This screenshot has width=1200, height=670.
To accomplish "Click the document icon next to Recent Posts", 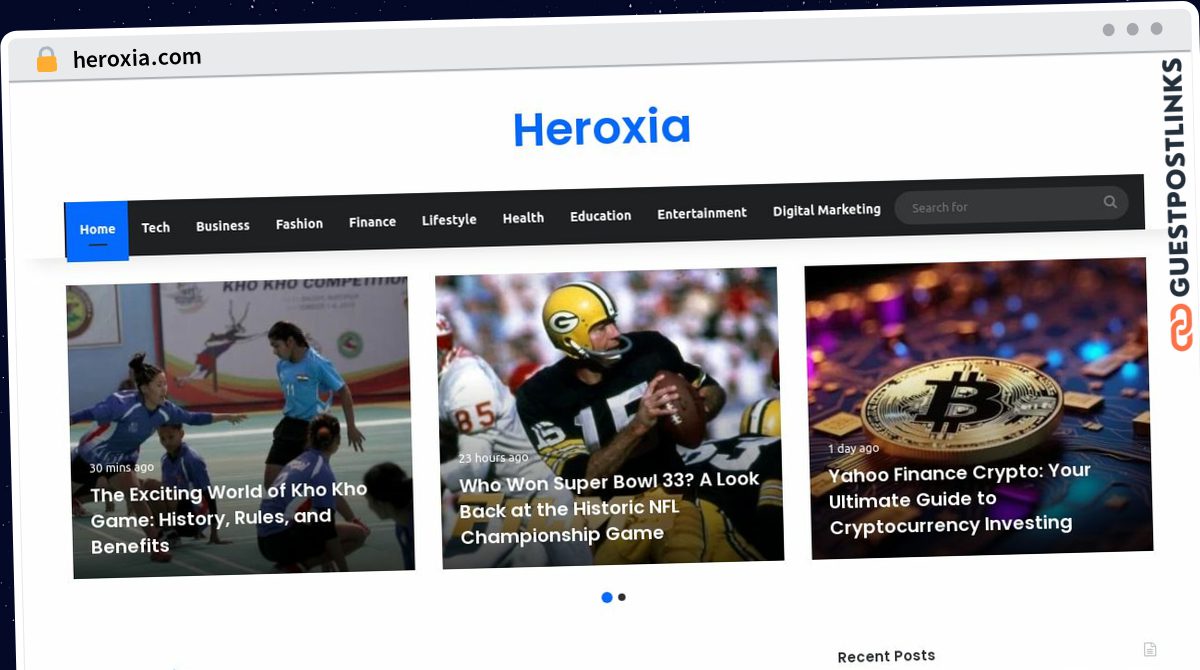I will tap(1150, 649).
